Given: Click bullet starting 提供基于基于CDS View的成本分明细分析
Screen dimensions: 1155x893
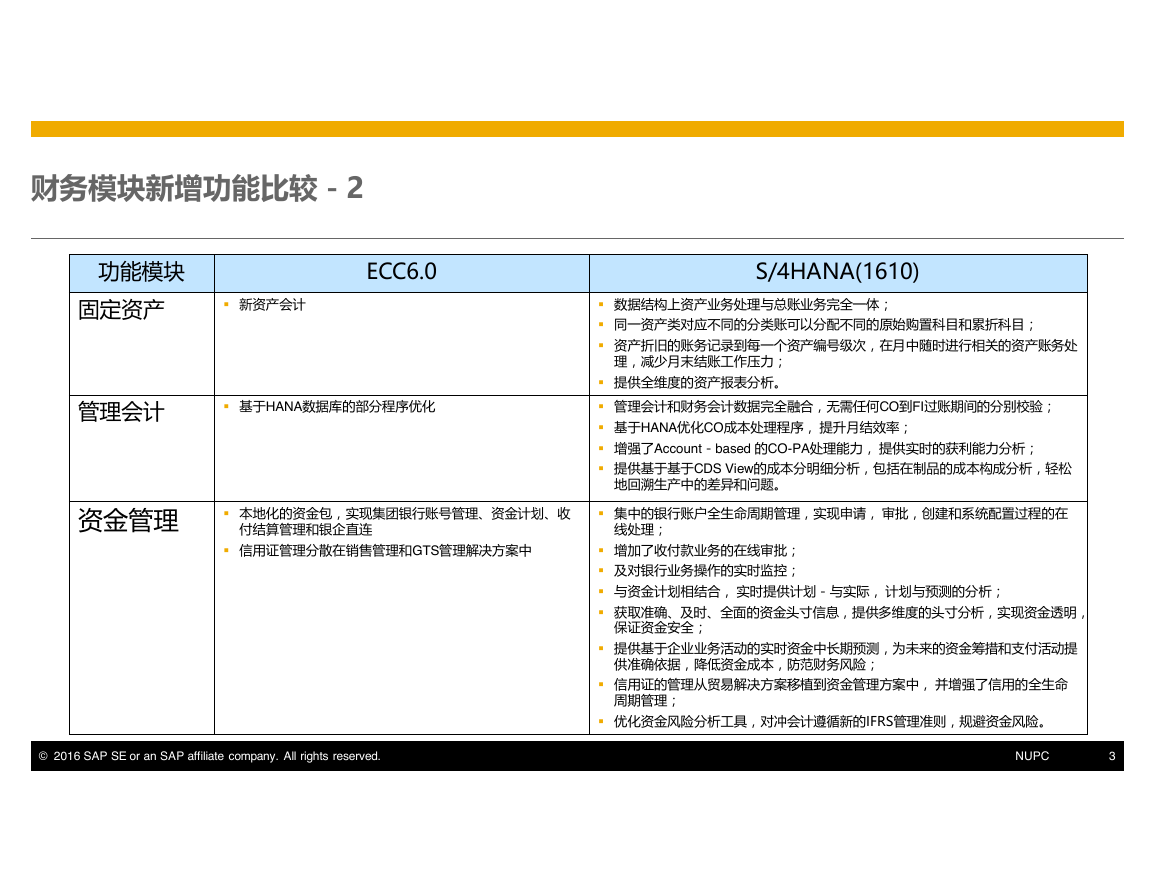Looking at the screenshot, I should [x=843, y=477].
